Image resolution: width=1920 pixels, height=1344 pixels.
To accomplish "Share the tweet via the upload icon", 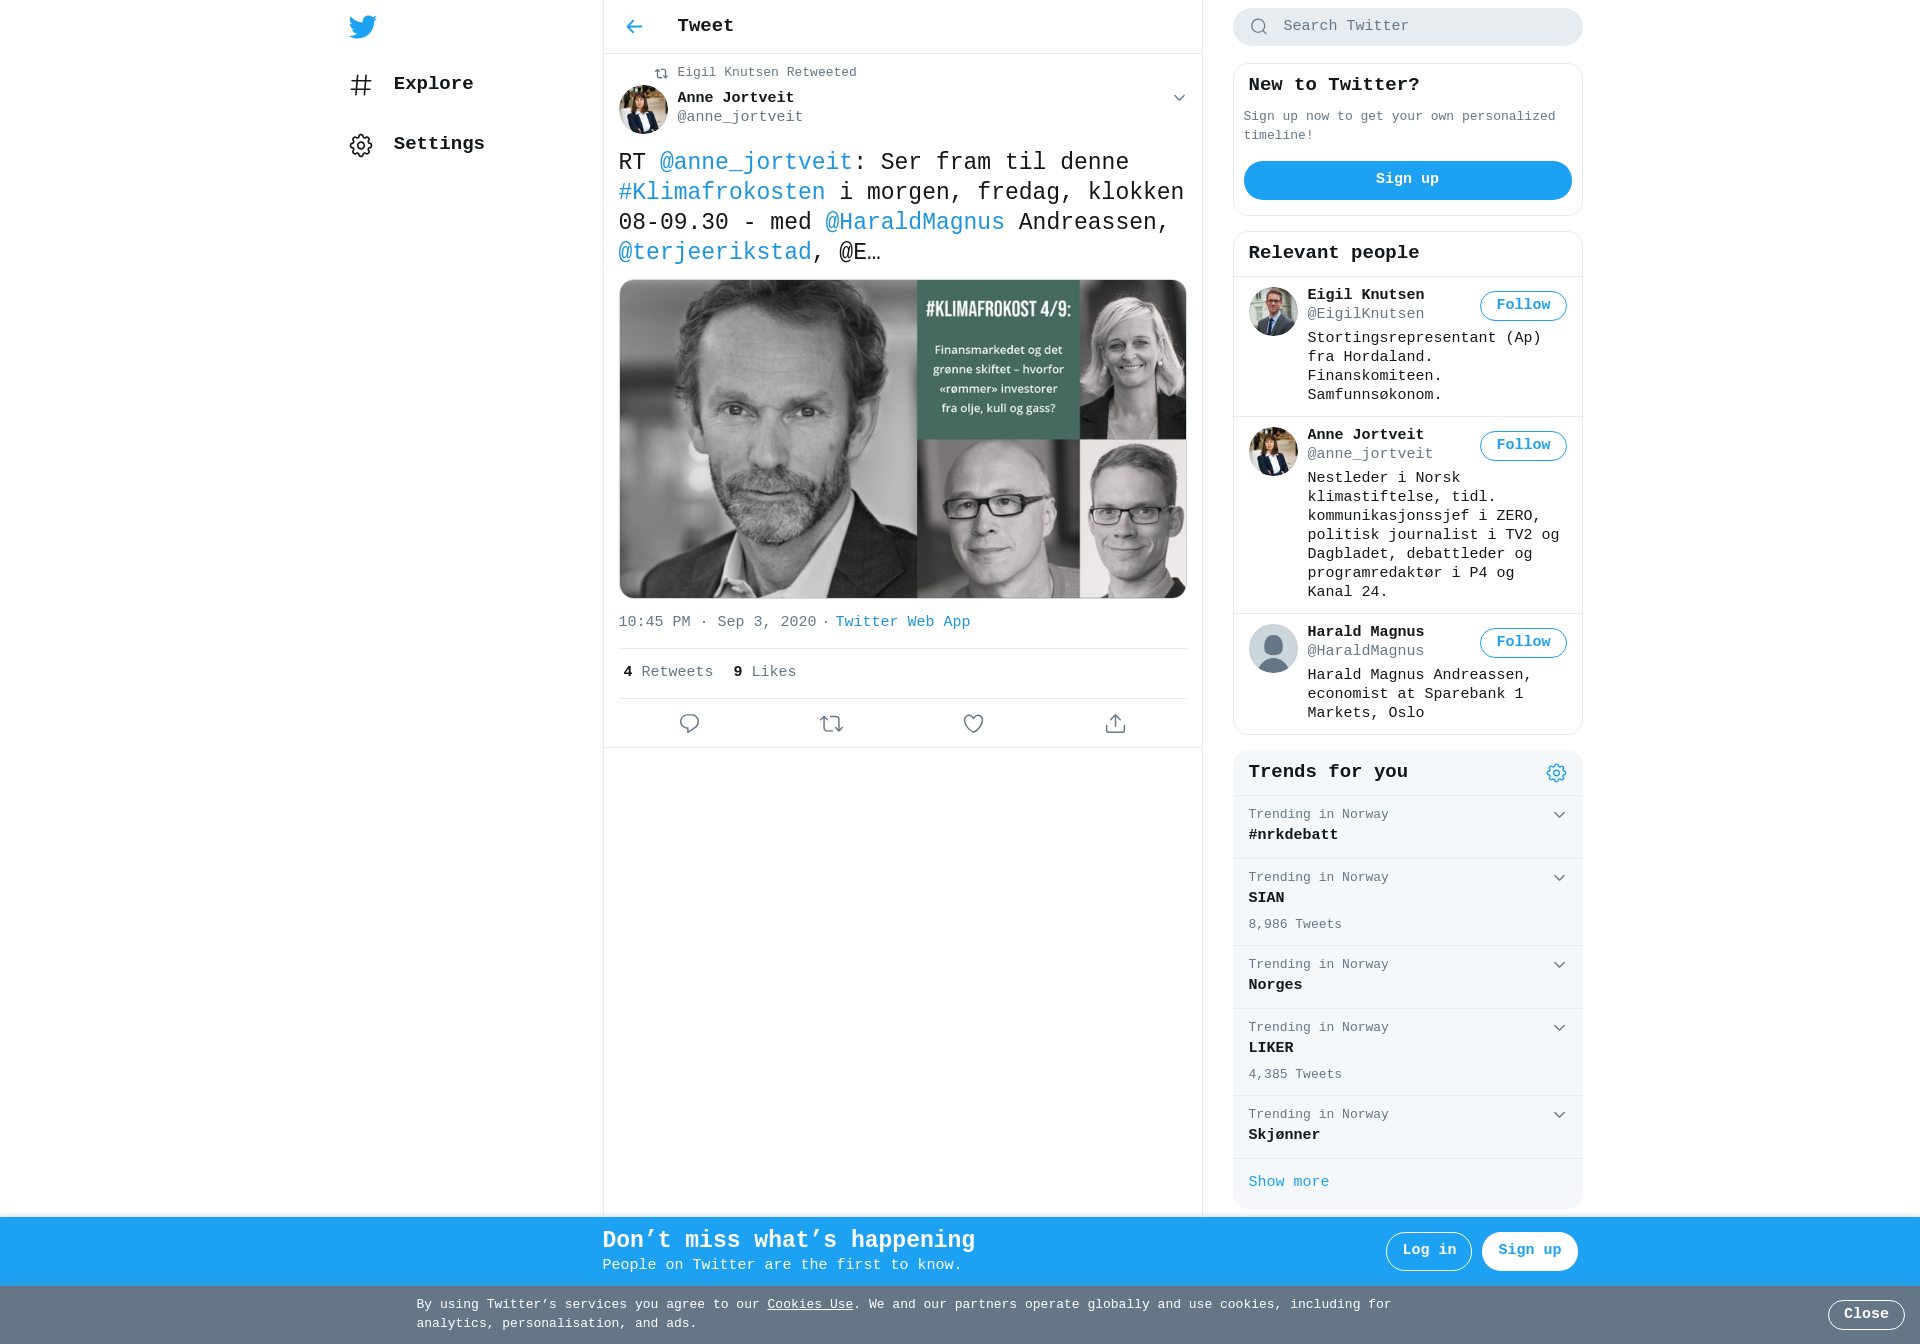I will point(1115,723).
